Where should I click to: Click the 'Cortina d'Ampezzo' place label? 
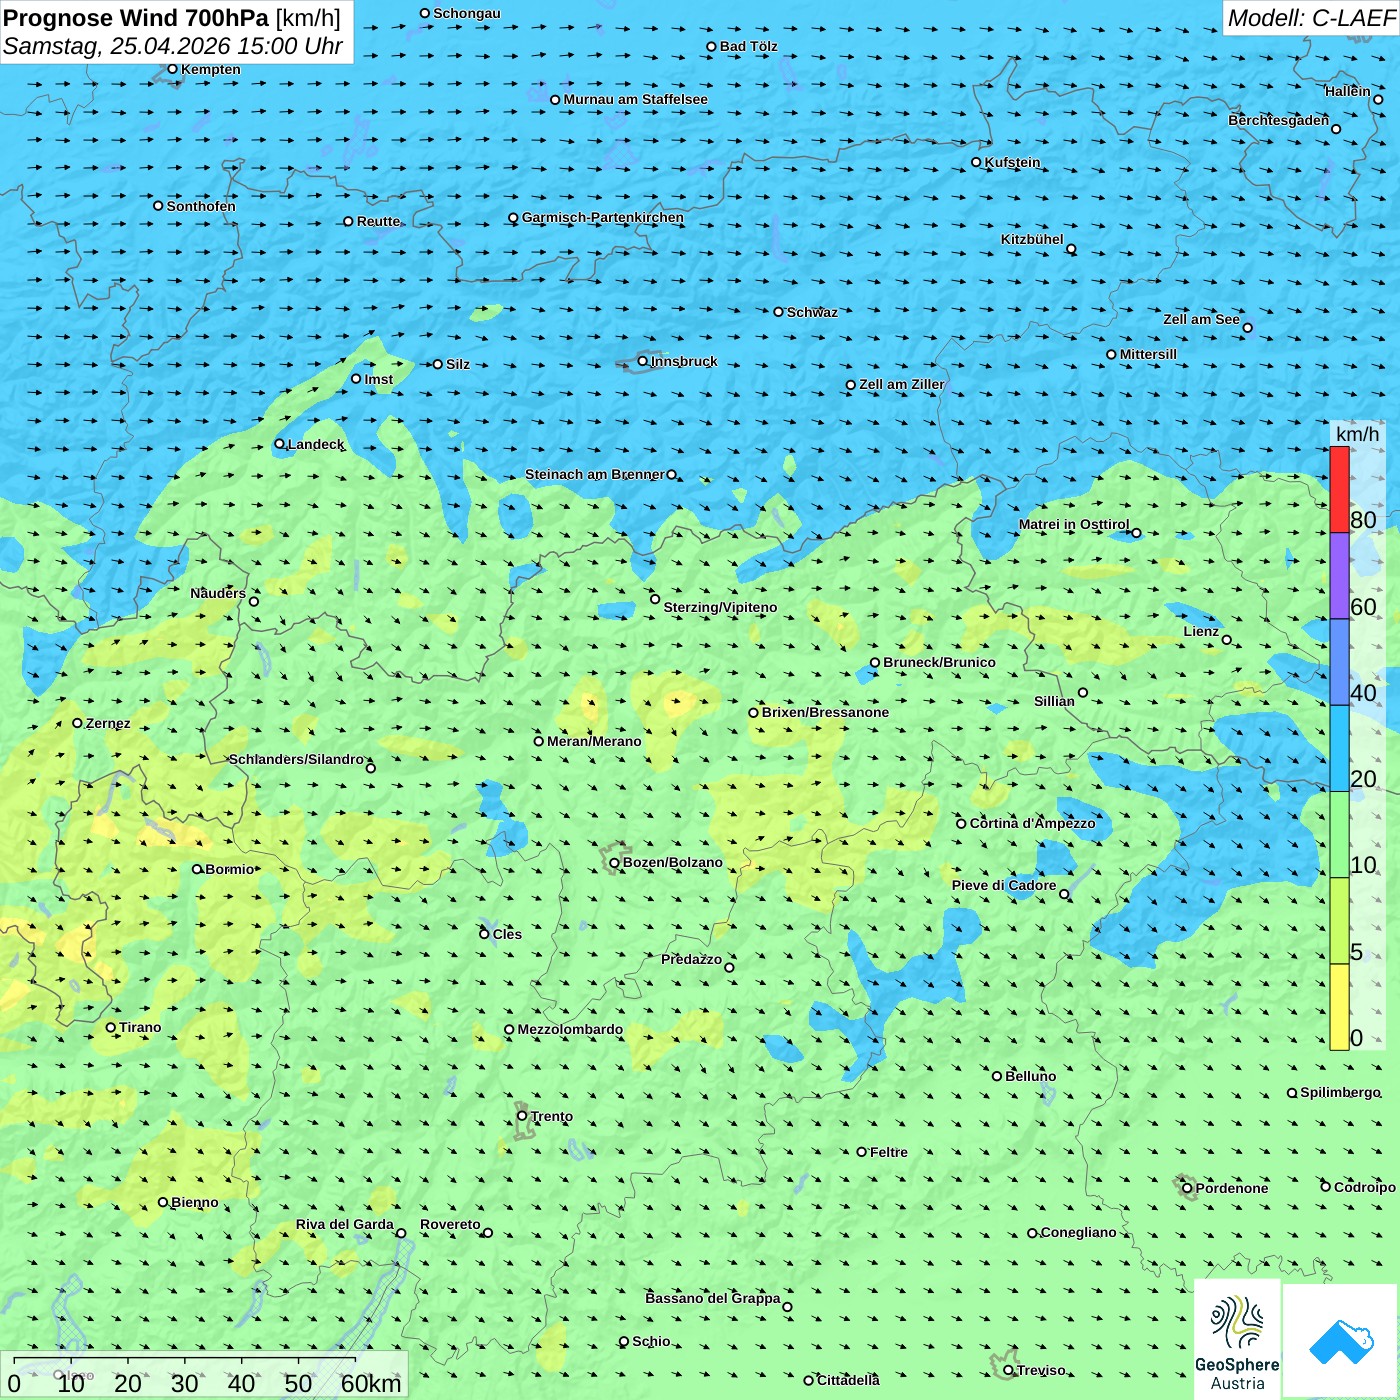click(1032, 823)
